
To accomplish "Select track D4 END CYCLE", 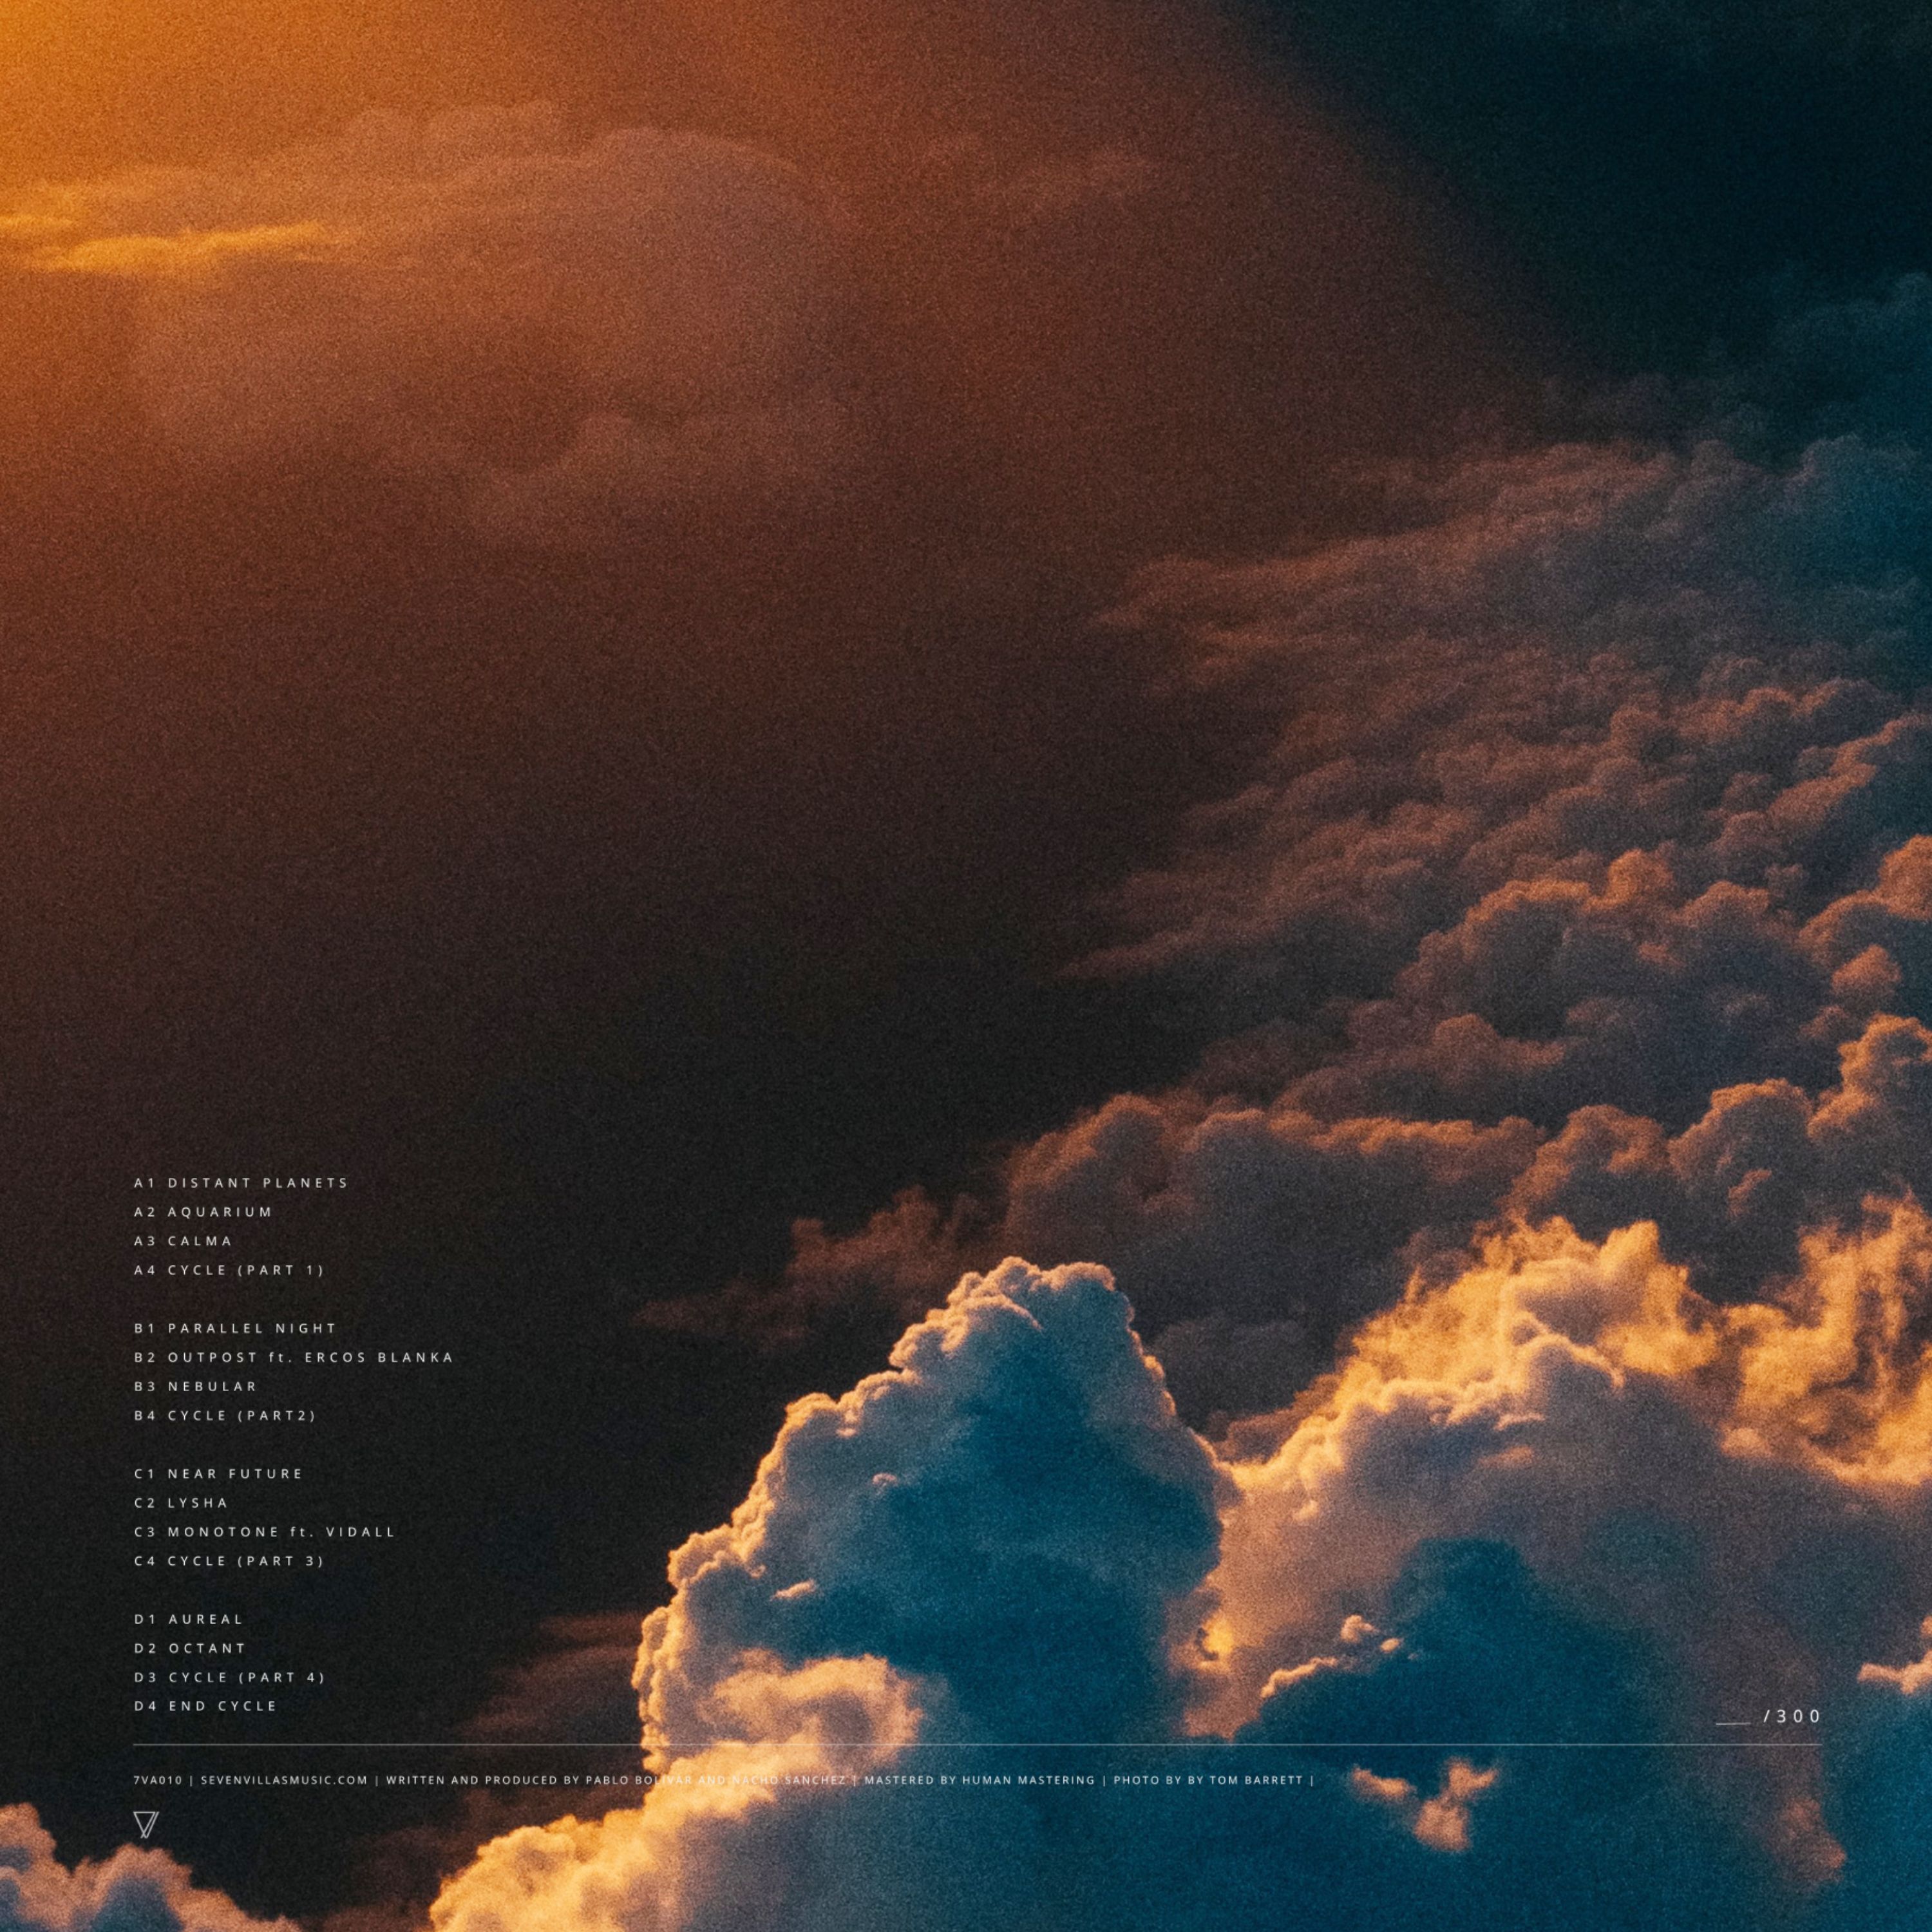I will pos(206,1706).
